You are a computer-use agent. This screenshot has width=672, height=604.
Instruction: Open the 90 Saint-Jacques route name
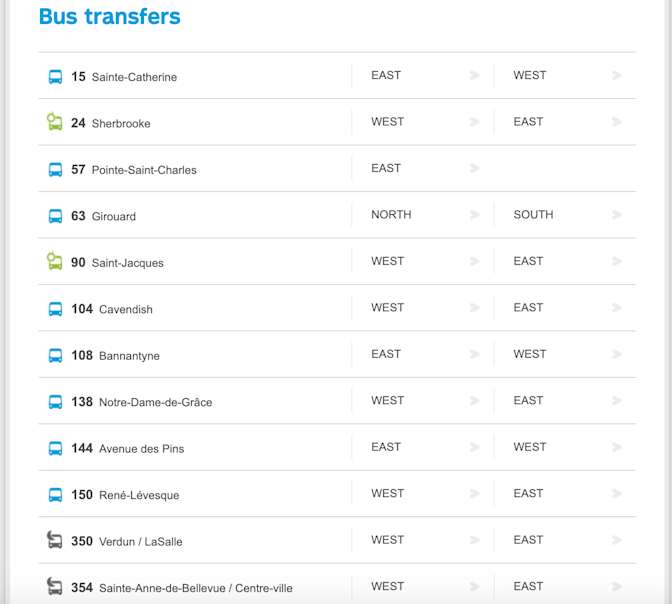point(117,262)
